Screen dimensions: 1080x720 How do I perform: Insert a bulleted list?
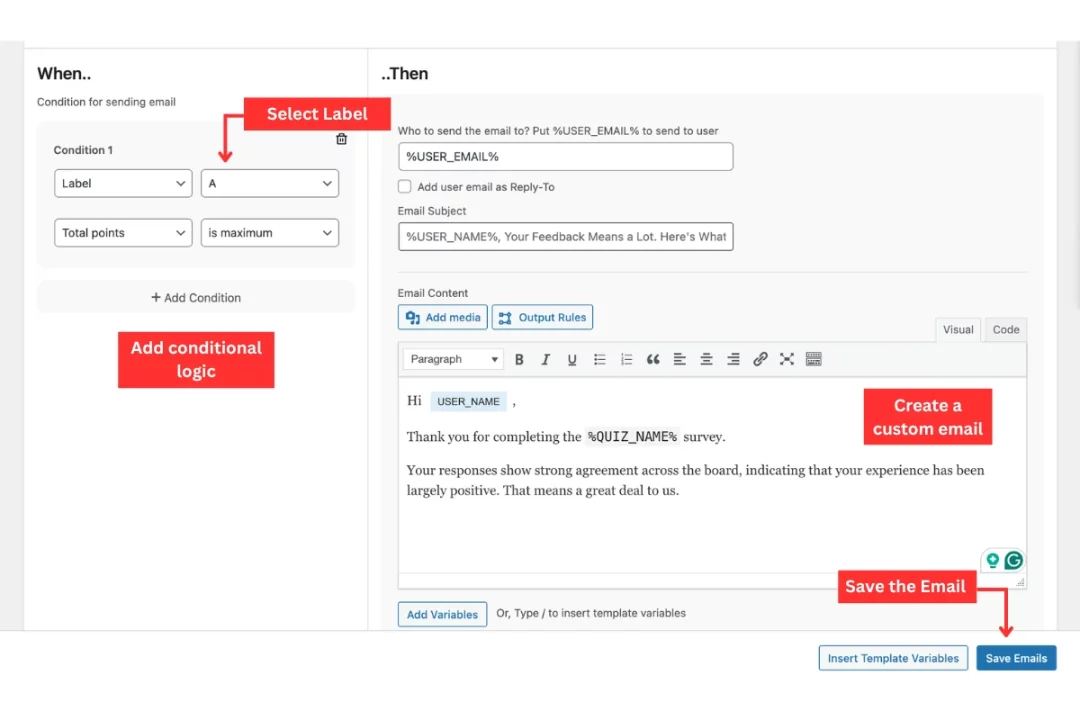tap(598, 358)
